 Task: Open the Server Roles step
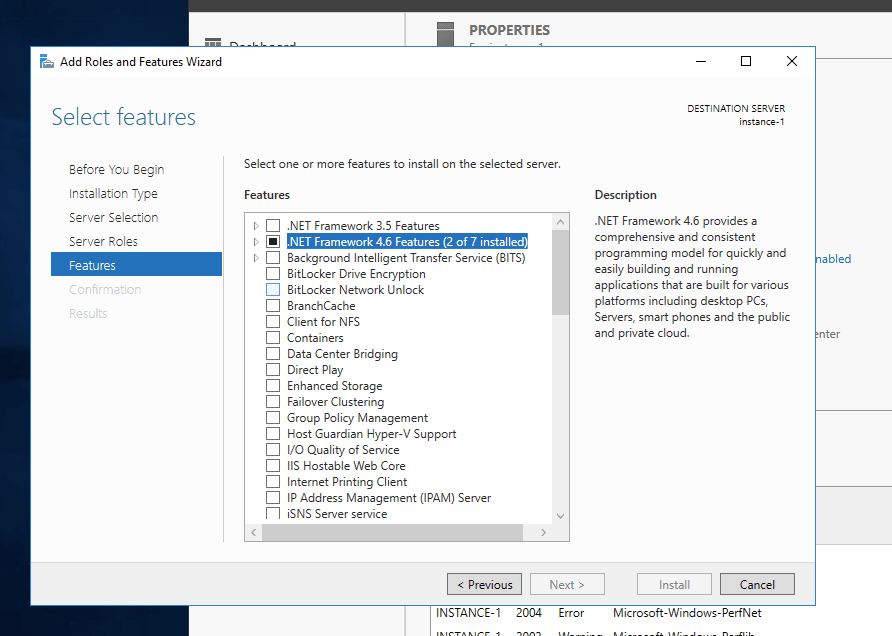point(103,241)
